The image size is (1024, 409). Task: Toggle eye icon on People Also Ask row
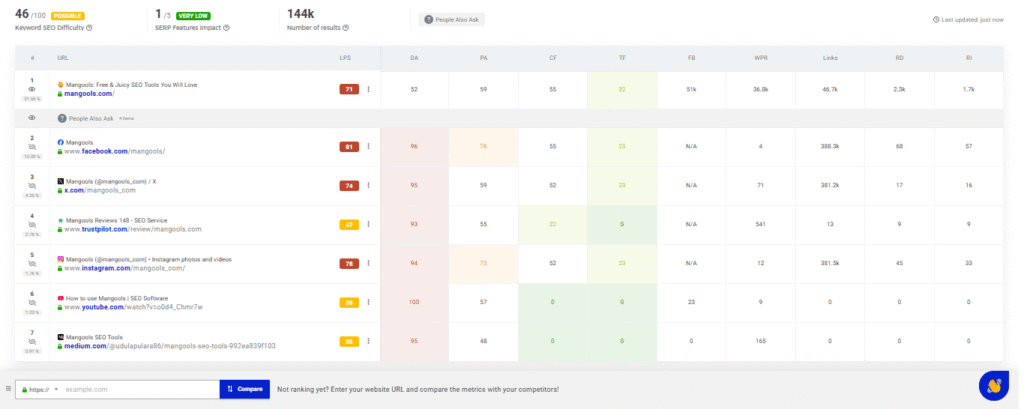tap(32, 118)
